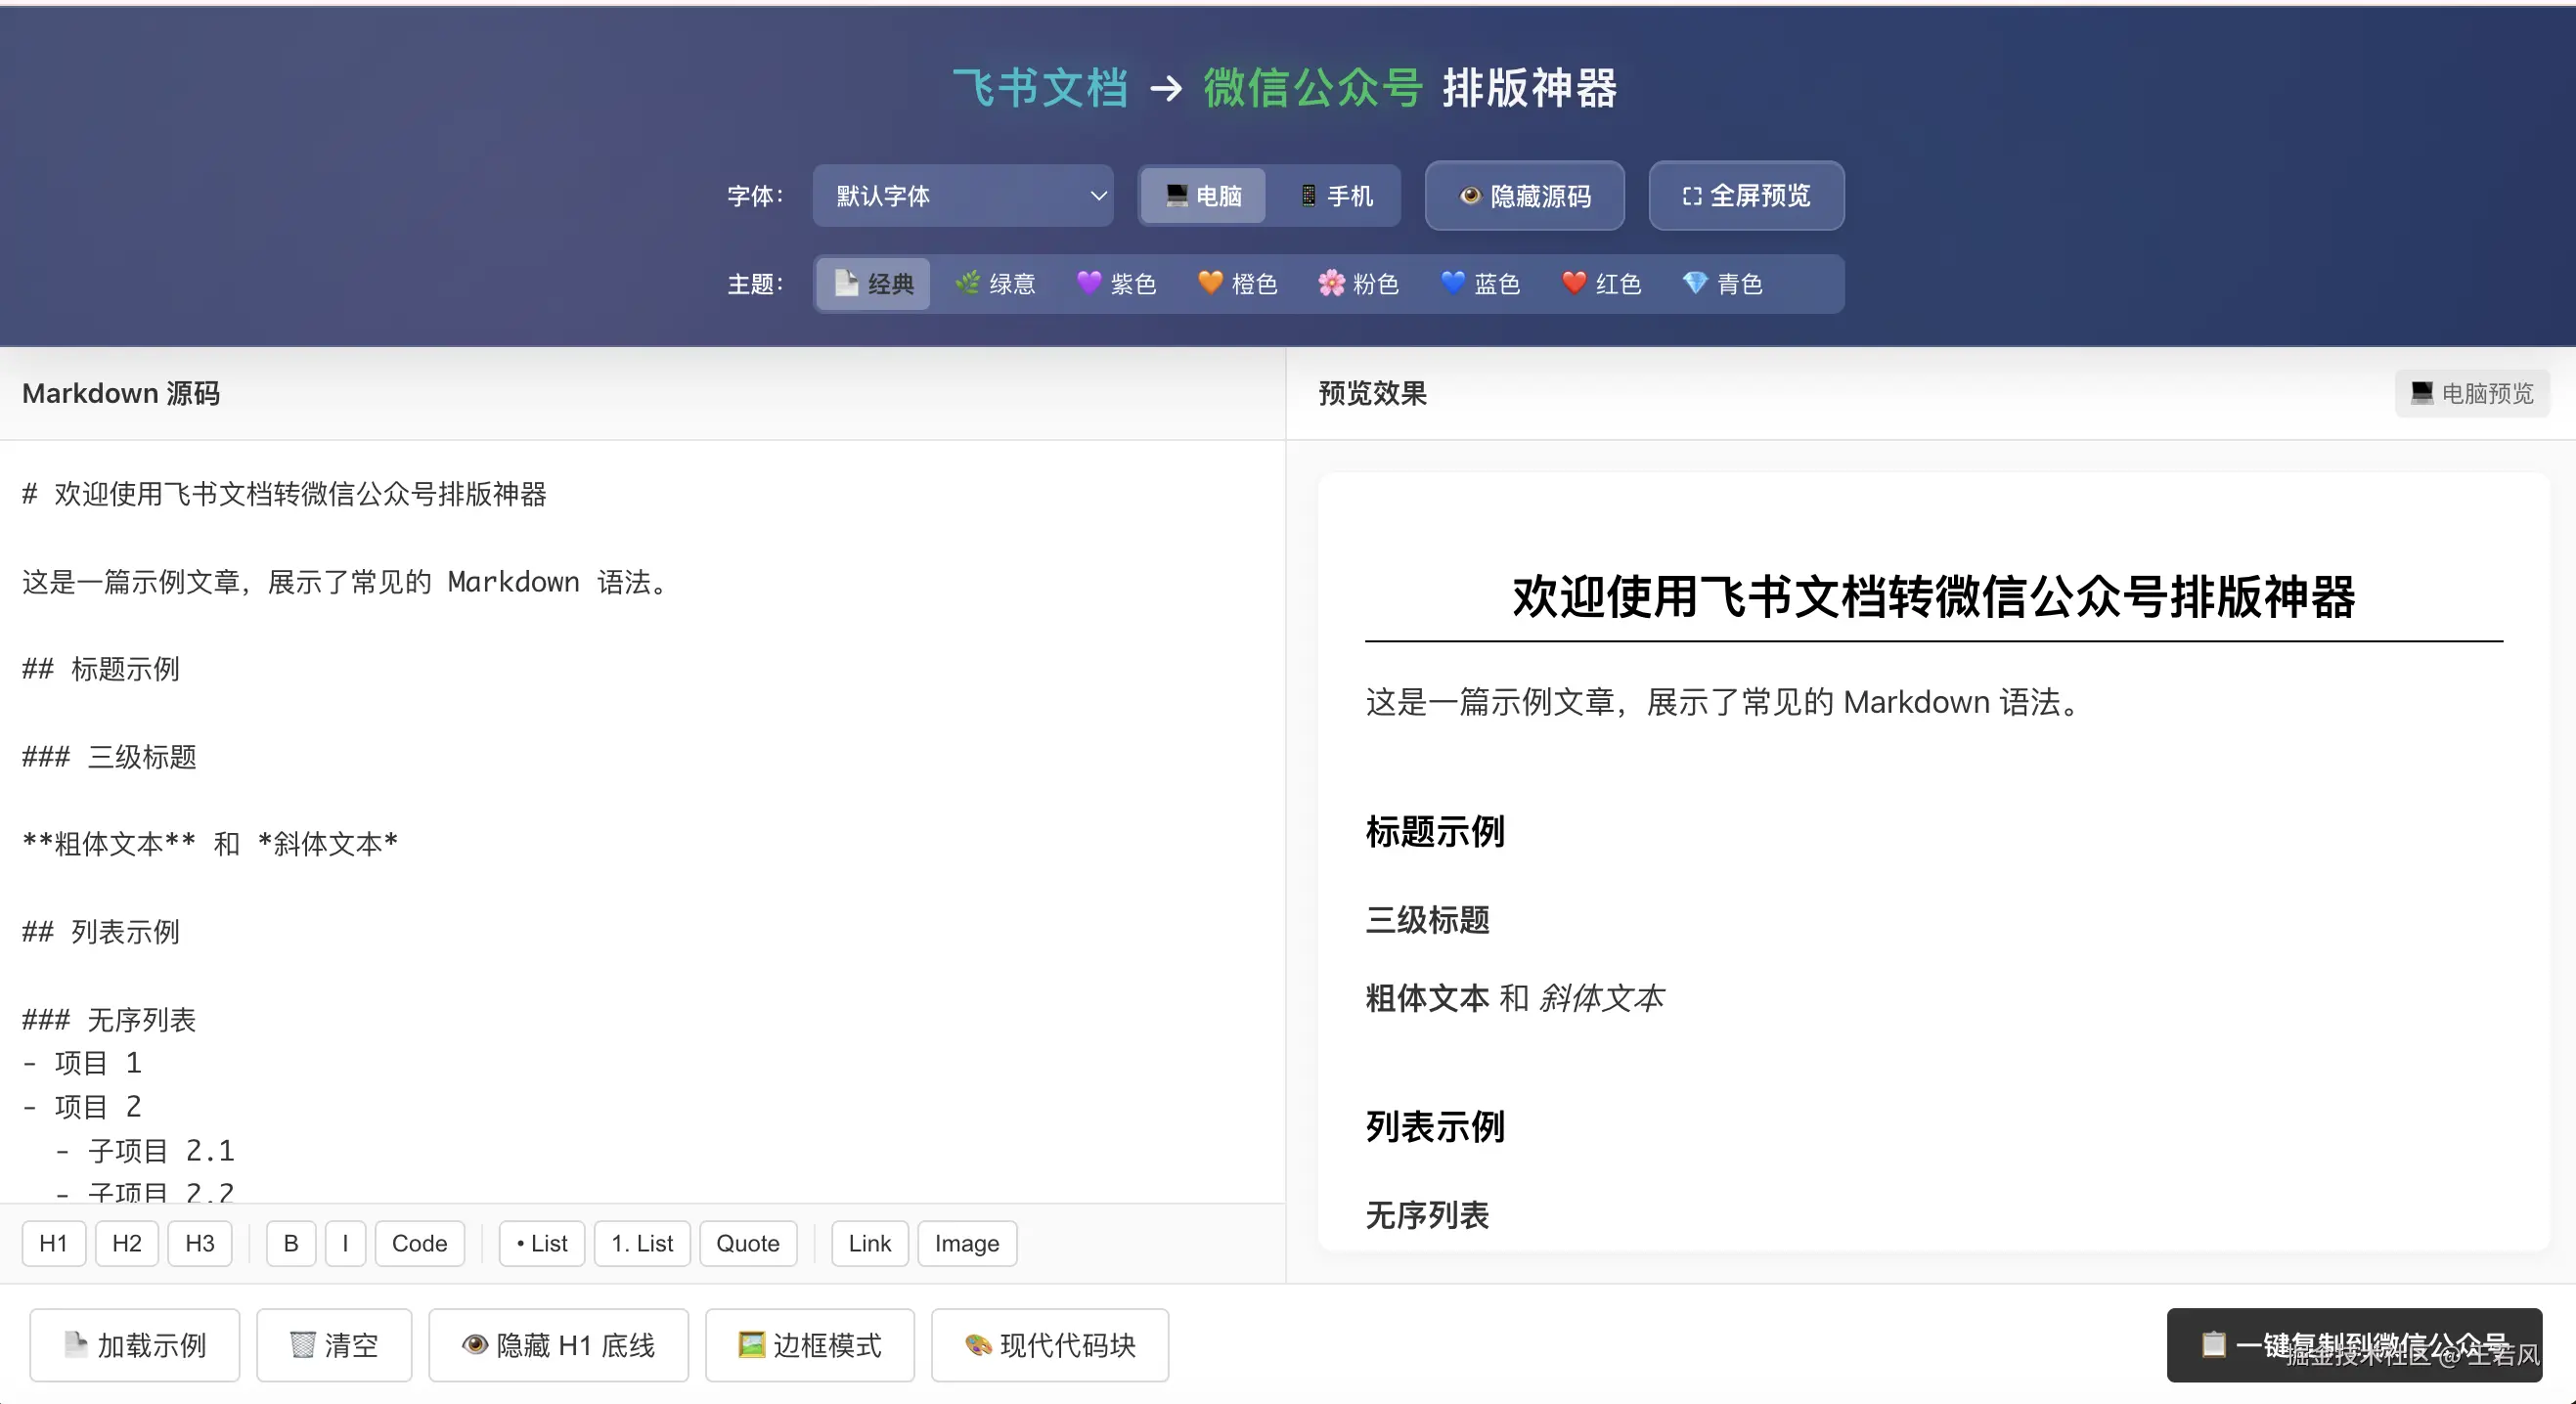Insert a Quote block

[x=747, y=1243]
